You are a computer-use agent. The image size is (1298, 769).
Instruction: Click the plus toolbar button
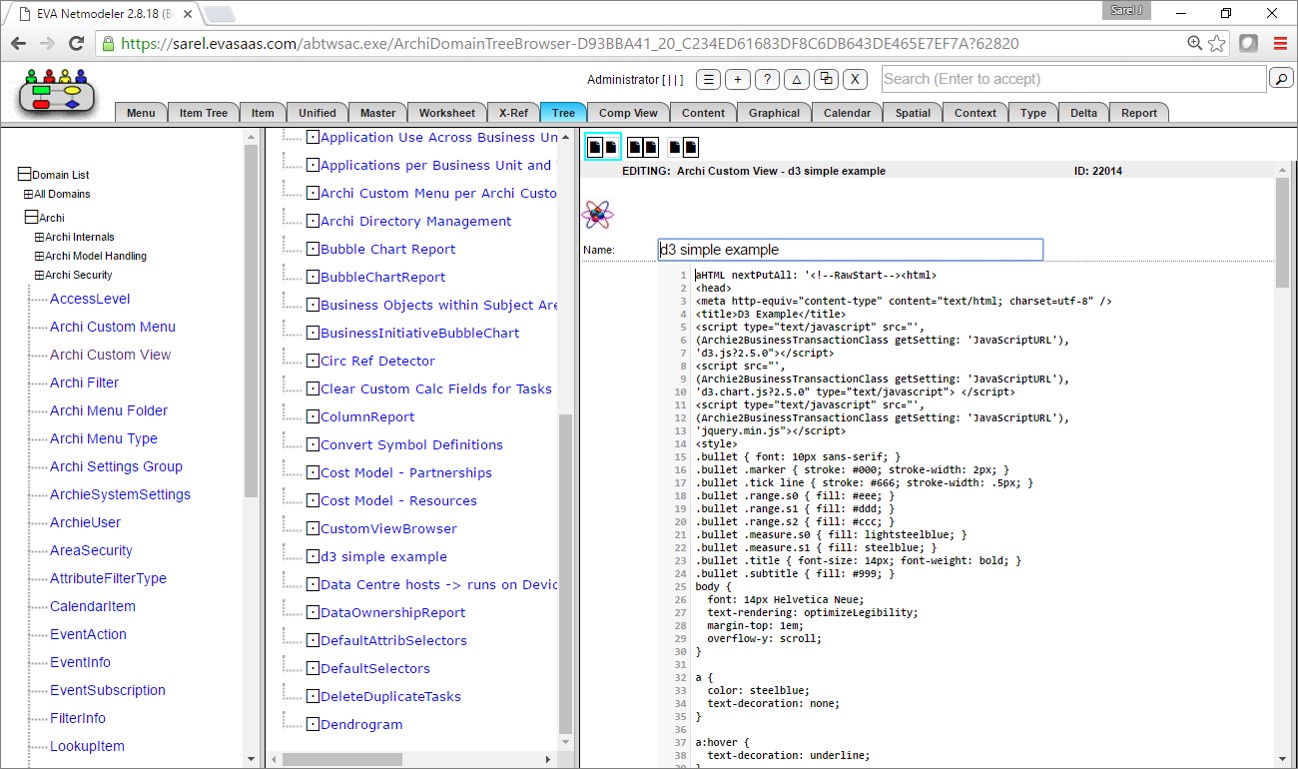pyautogui.click(x=737, y=80)
